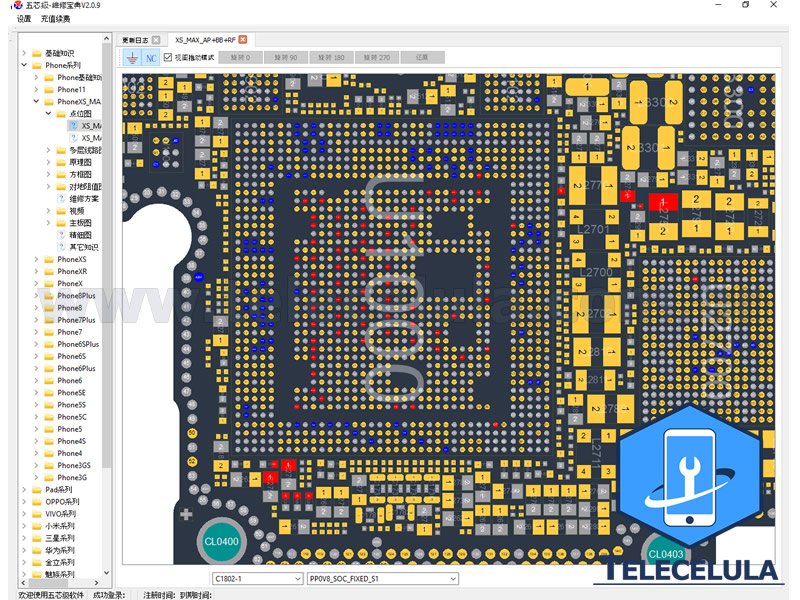Select the PhoneX tree item

coord(70,284)
